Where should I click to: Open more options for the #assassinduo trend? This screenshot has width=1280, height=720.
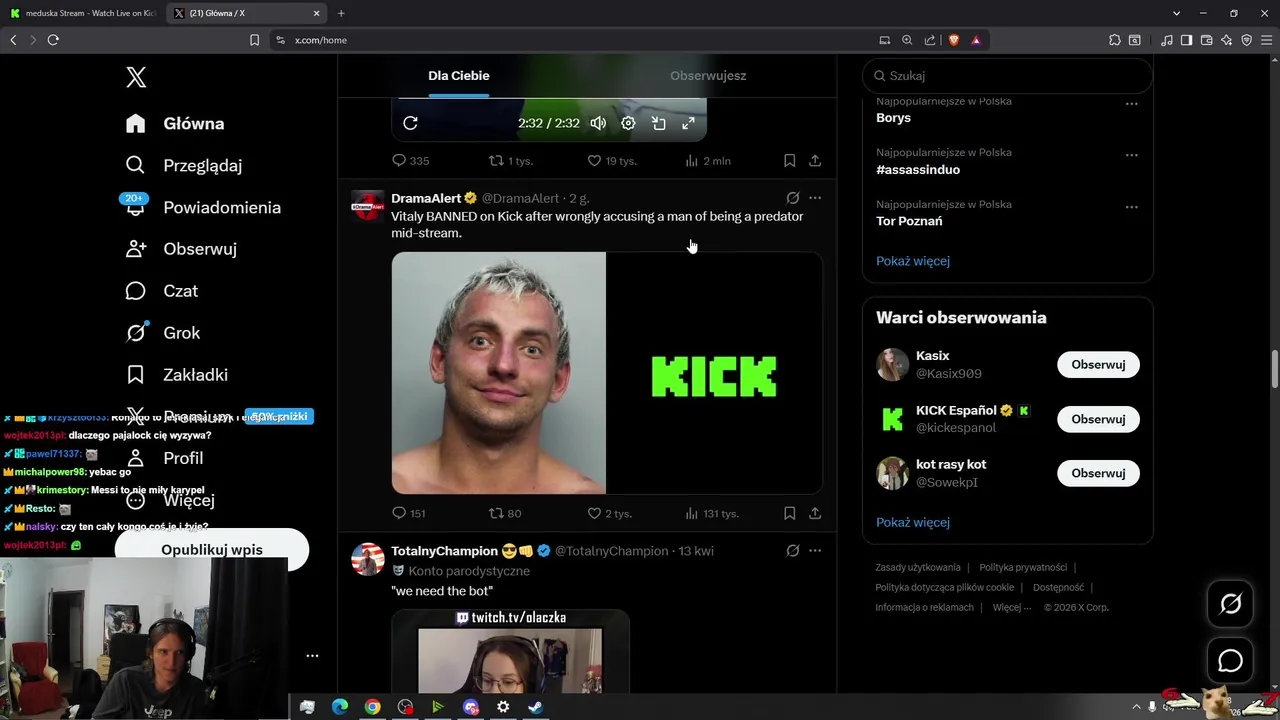click(1131, 155)
